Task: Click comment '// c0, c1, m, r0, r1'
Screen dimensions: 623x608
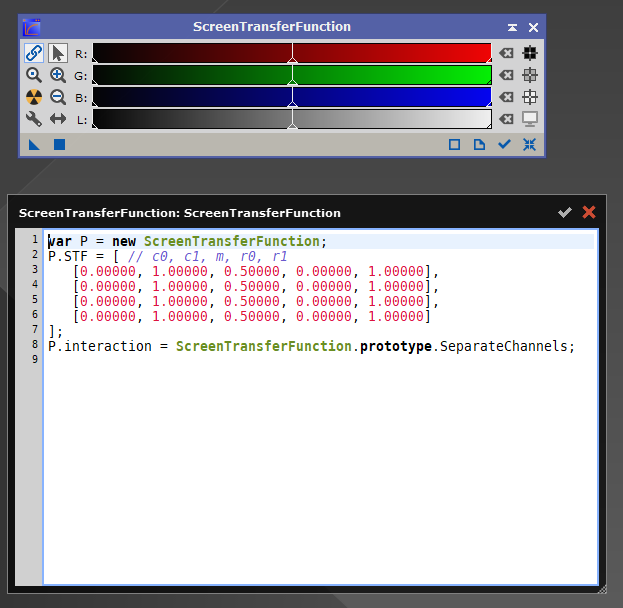Action: (207, 256)
